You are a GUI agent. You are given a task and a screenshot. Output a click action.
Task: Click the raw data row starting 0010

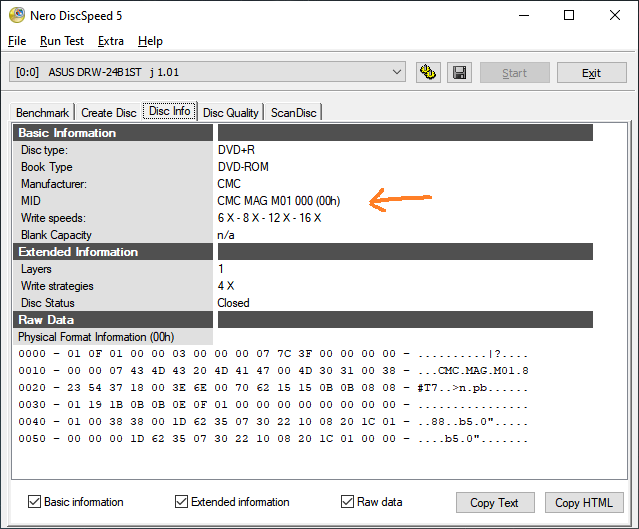coord(273,371)
